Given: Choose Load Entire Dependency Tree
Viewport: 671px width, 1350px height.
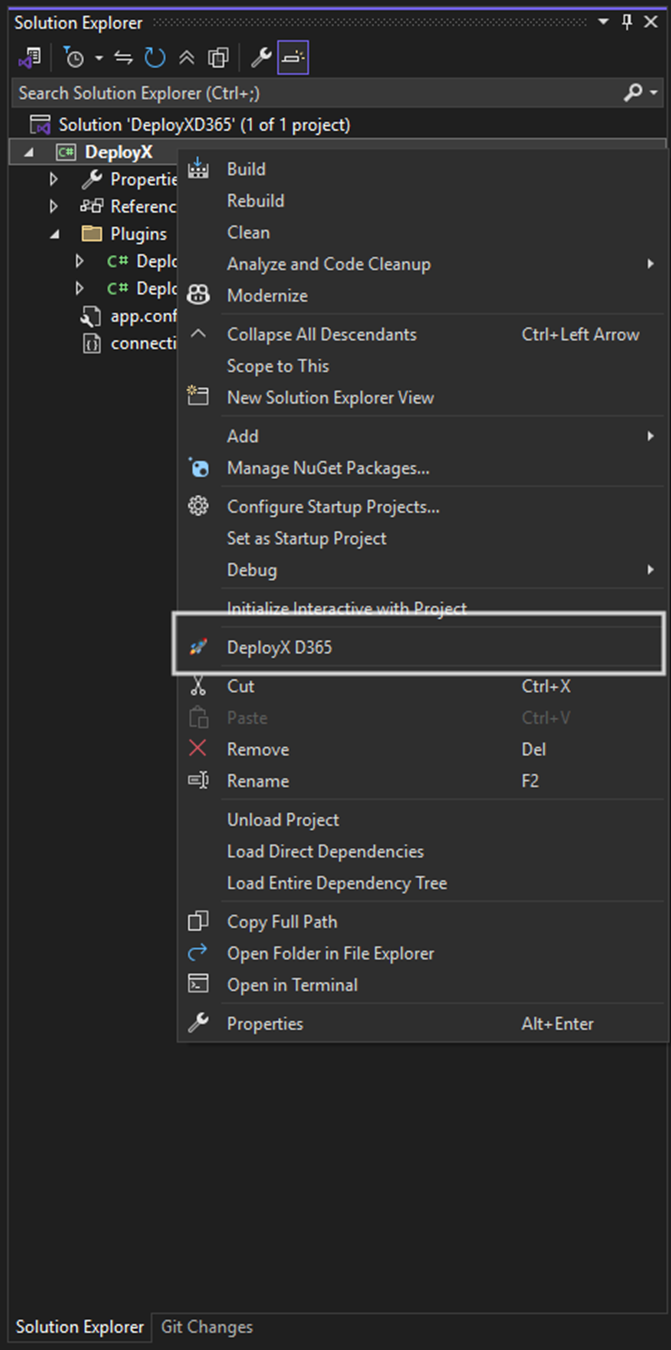Looking at the screenshot, I should pyautogui.click(x=337, y=883).
